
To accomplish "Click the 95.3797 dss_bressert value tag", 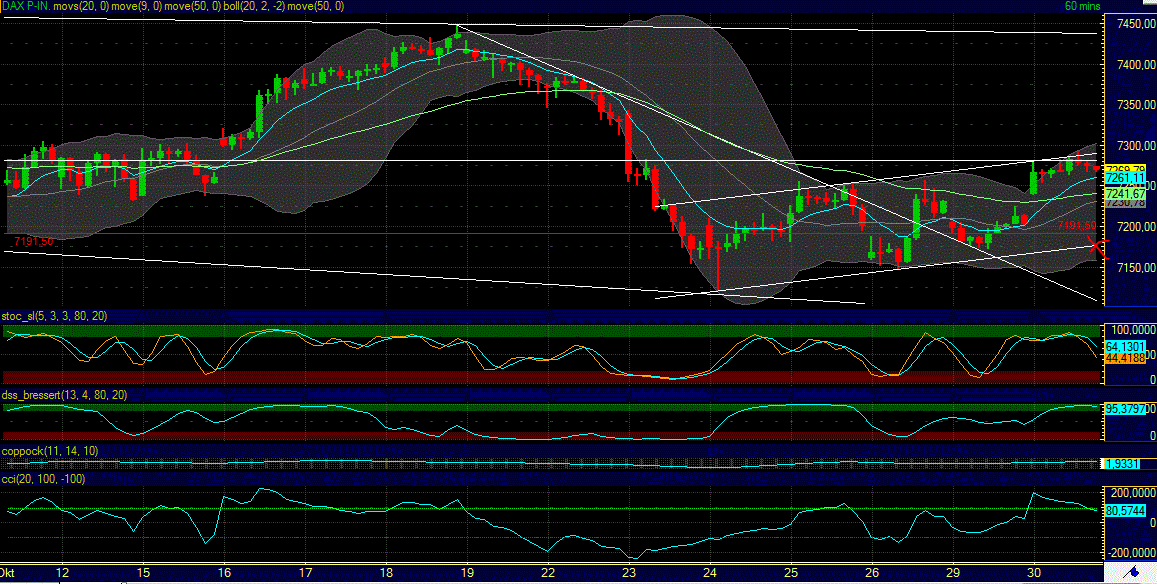I will pyautogui.click(x=1124, y=407).
